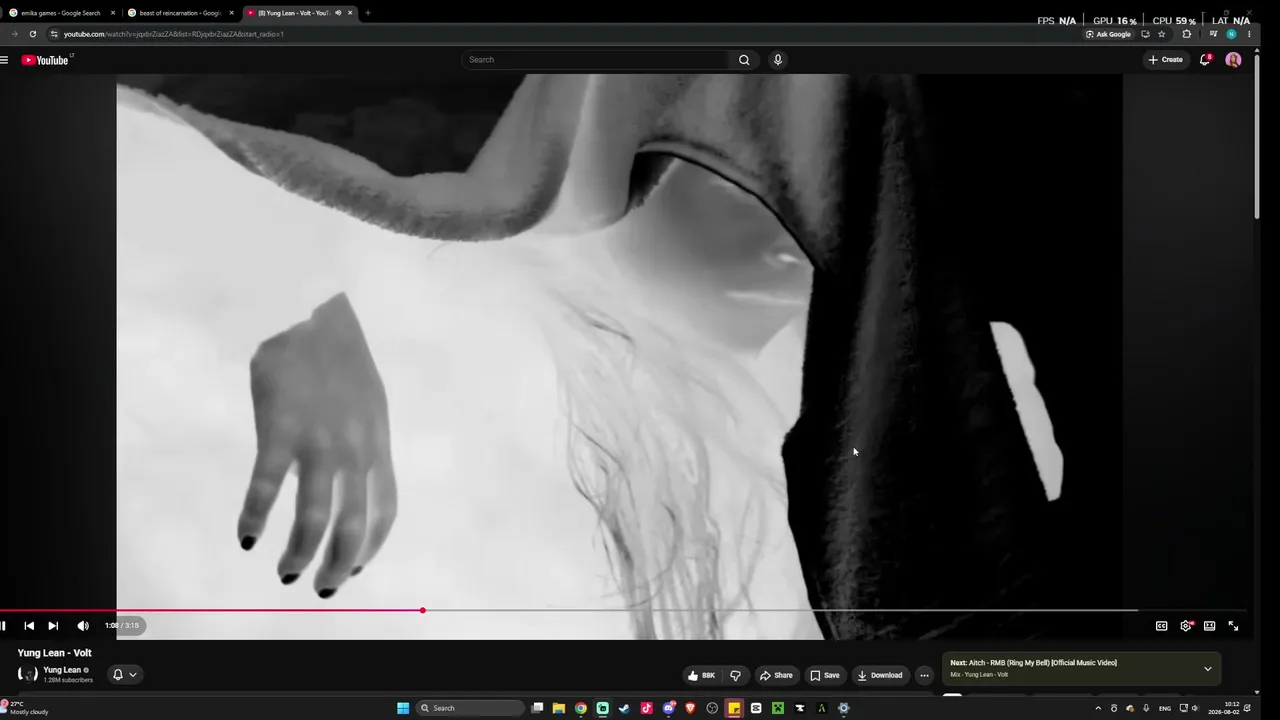Click the youtube.com address bar URL
1280x720 pixels.
[x=174, y=34]
